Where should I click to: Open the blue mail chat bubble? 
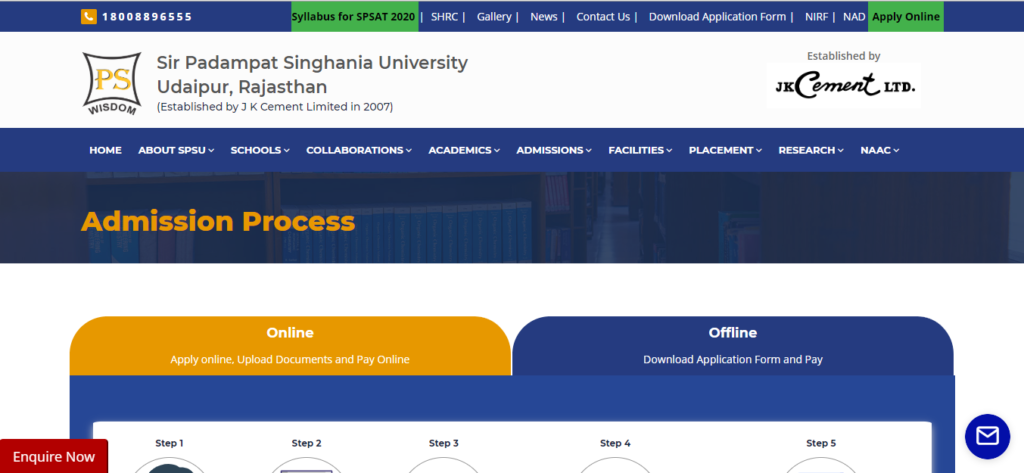987,436
